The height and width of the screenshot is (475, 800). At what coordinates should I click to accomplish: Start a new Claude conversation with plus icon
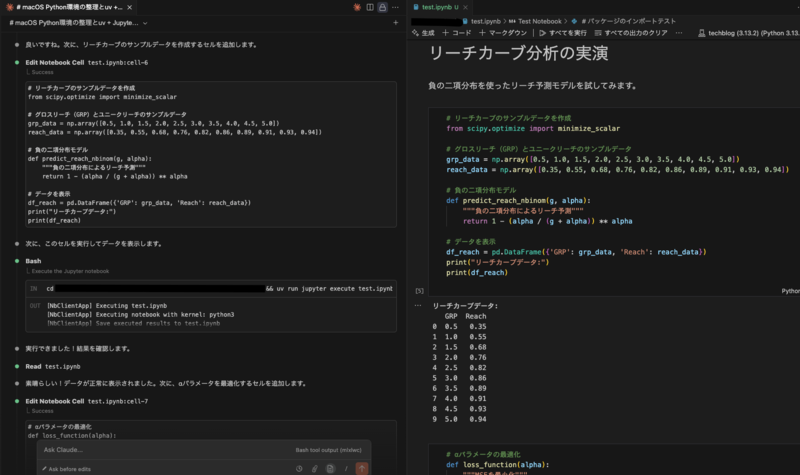pyautogui.click(x=395, y=22)
